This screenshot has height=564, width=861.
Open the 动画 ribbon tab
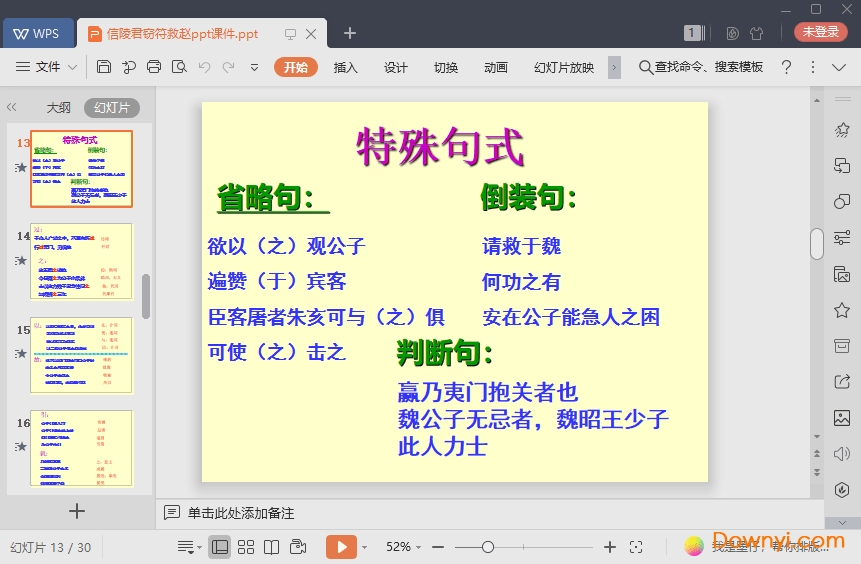tap(495, 67)
